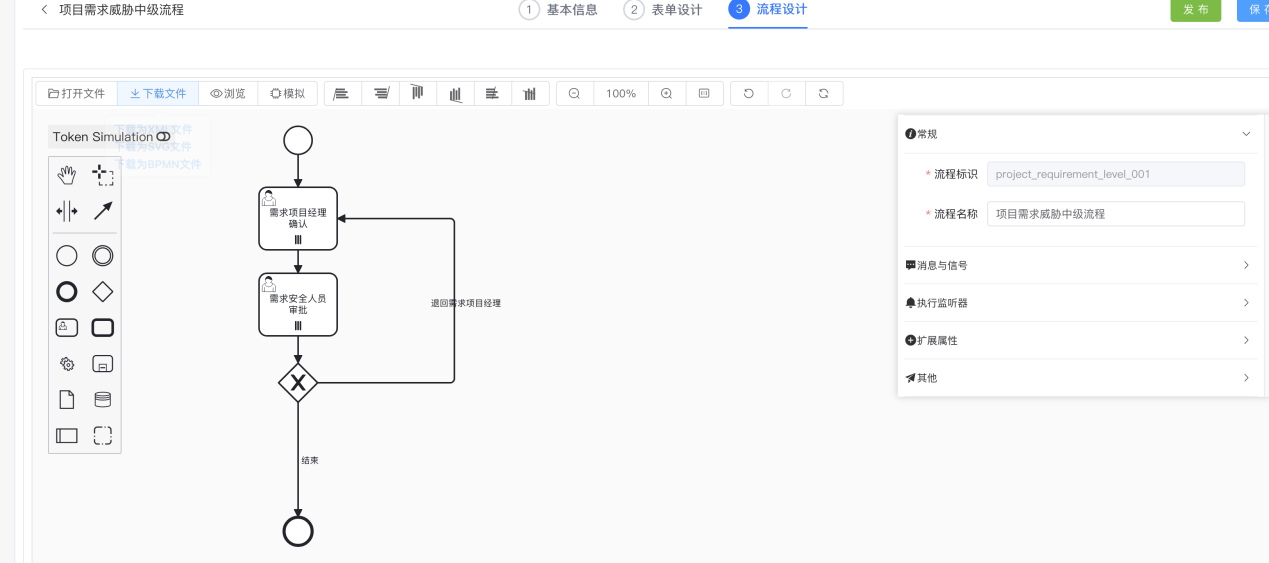Go to 表单设计 step
This screenshot has width=1269, height=563.
tap(663, 10)
